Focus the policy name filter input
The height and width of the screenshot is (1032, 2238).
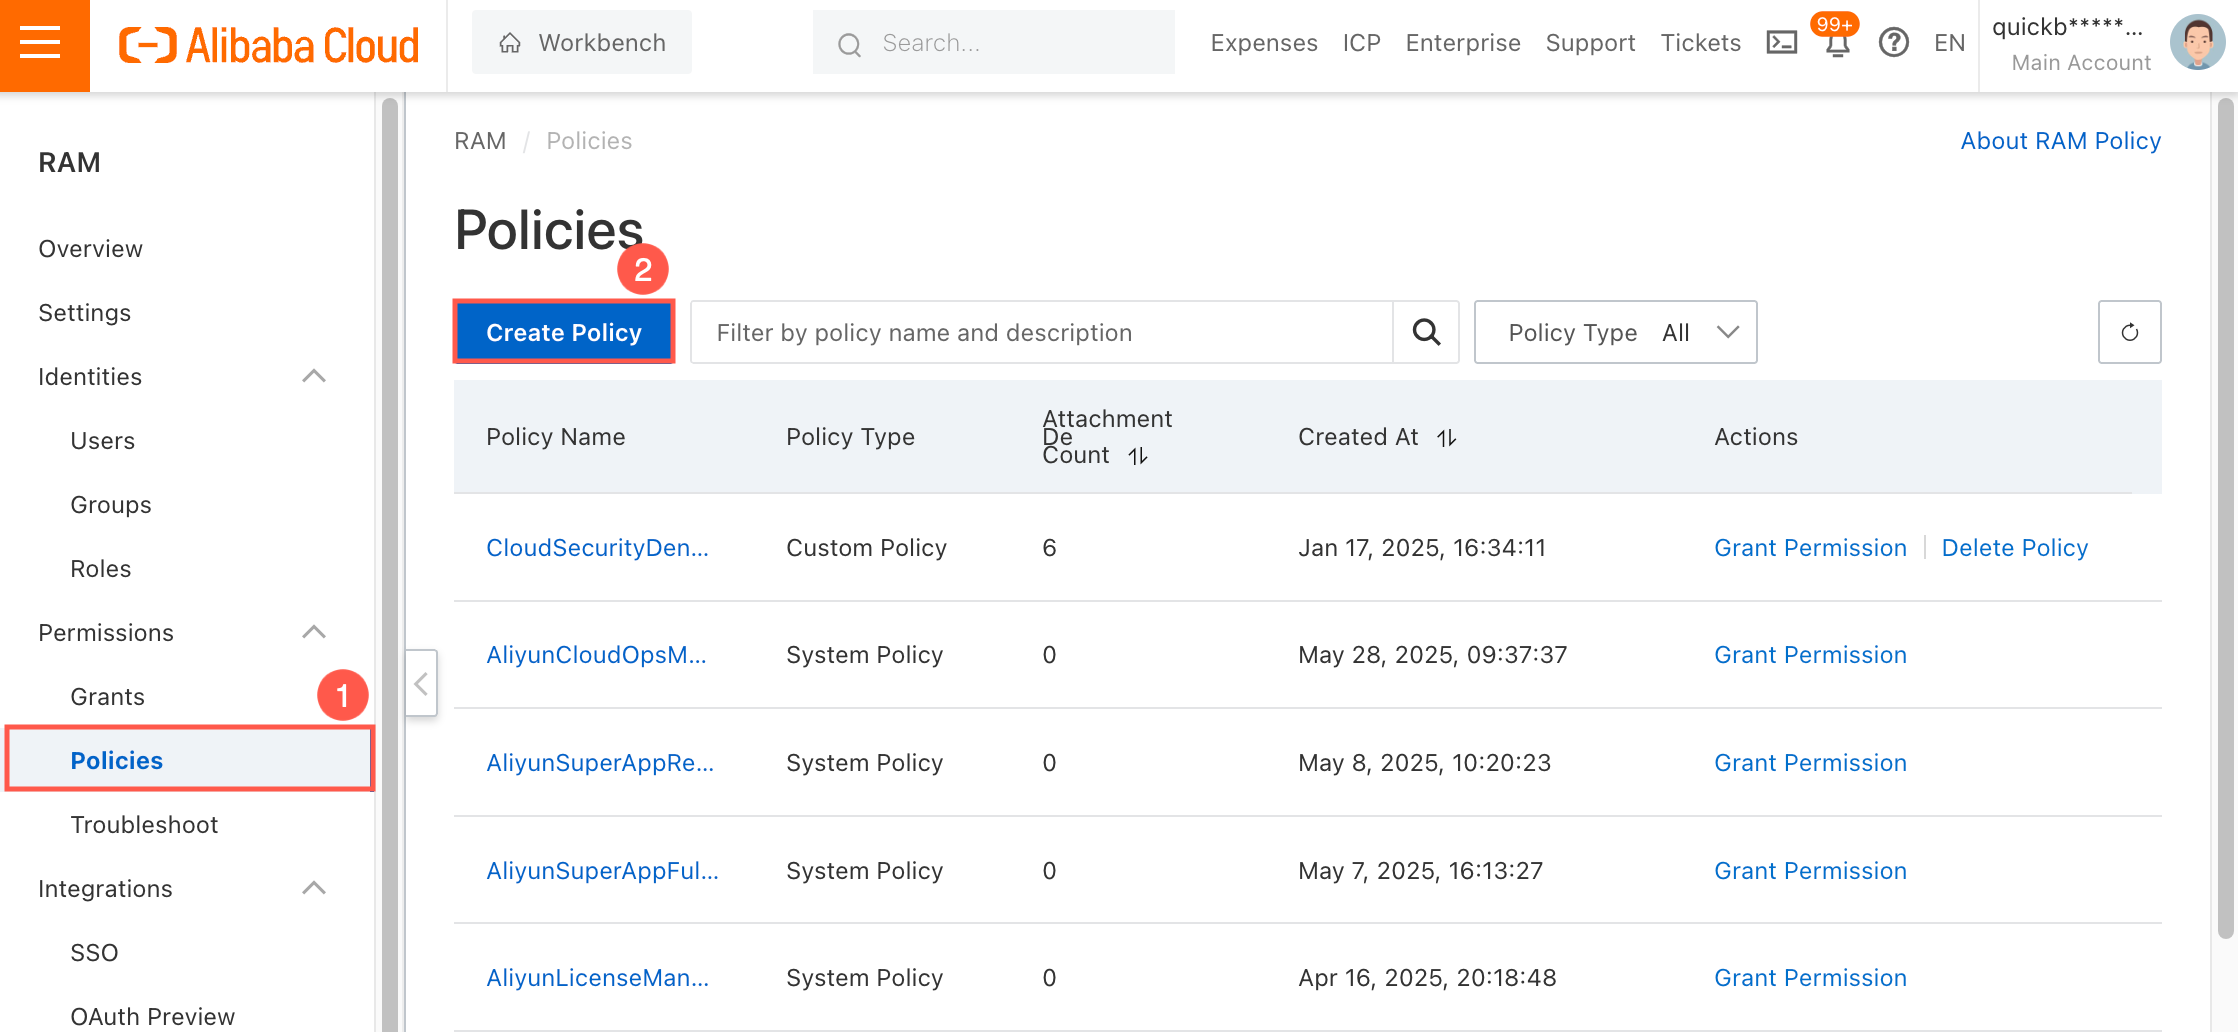[1041, 332]
